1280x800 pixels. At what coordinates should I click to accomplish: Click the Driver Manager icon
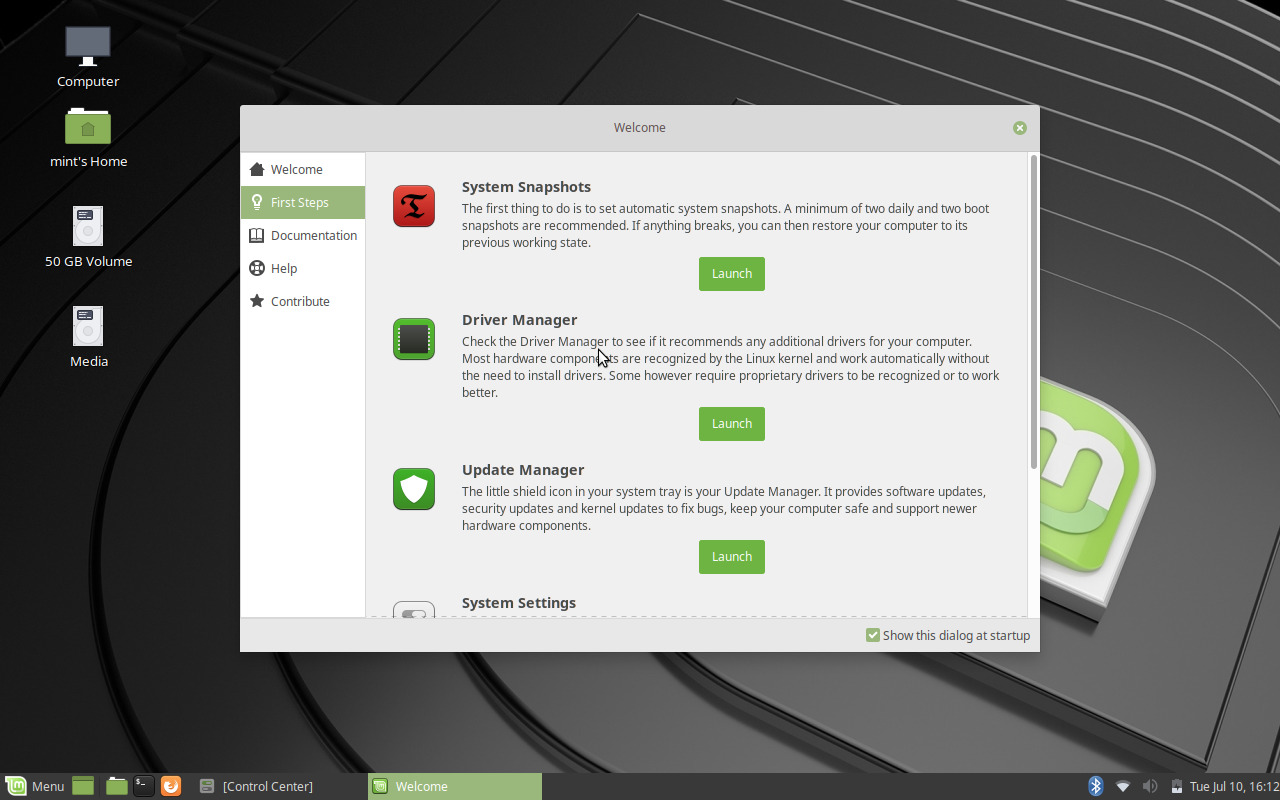point(413,339)
